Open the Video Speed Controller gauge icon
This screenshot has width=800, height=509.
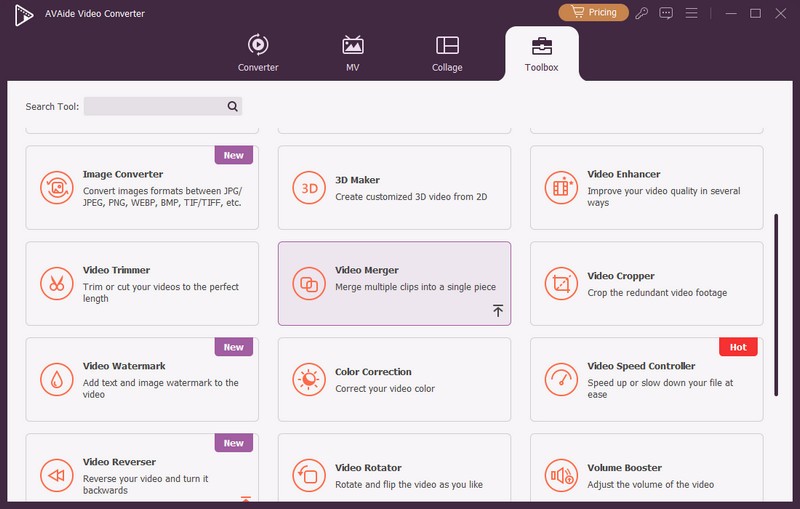(561, 379)
